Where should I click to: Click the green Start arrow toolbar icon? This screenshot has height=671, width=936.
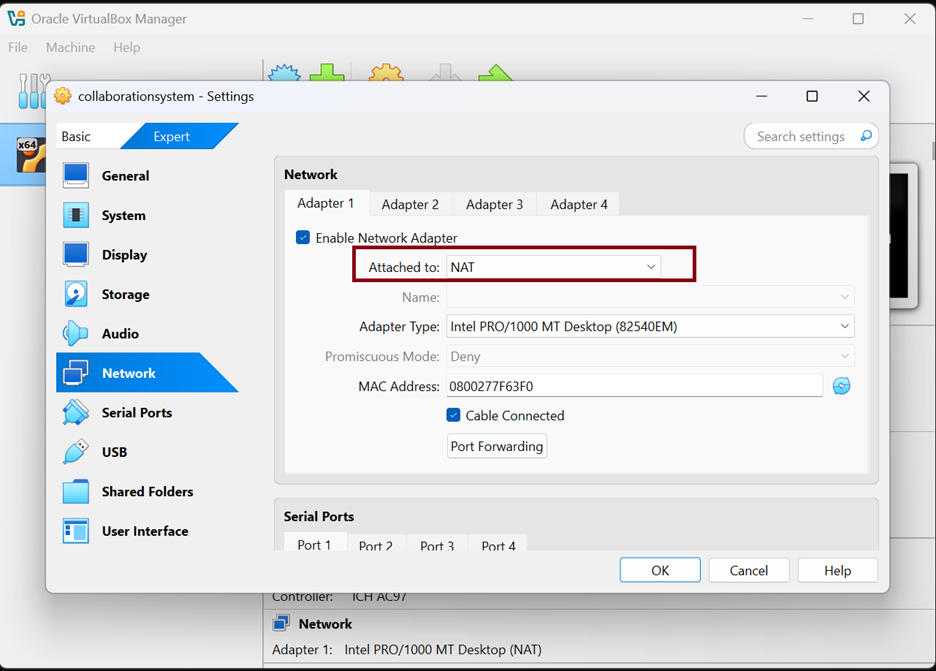[x=495, y=73]
